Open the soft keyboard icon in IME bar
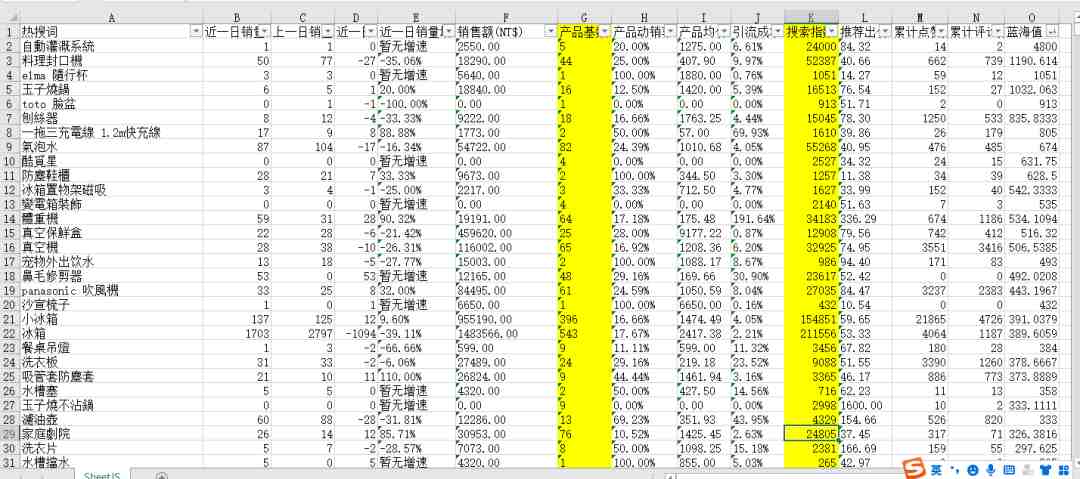Viewport: 1080px width, 479px height. tap(1008, 471)
